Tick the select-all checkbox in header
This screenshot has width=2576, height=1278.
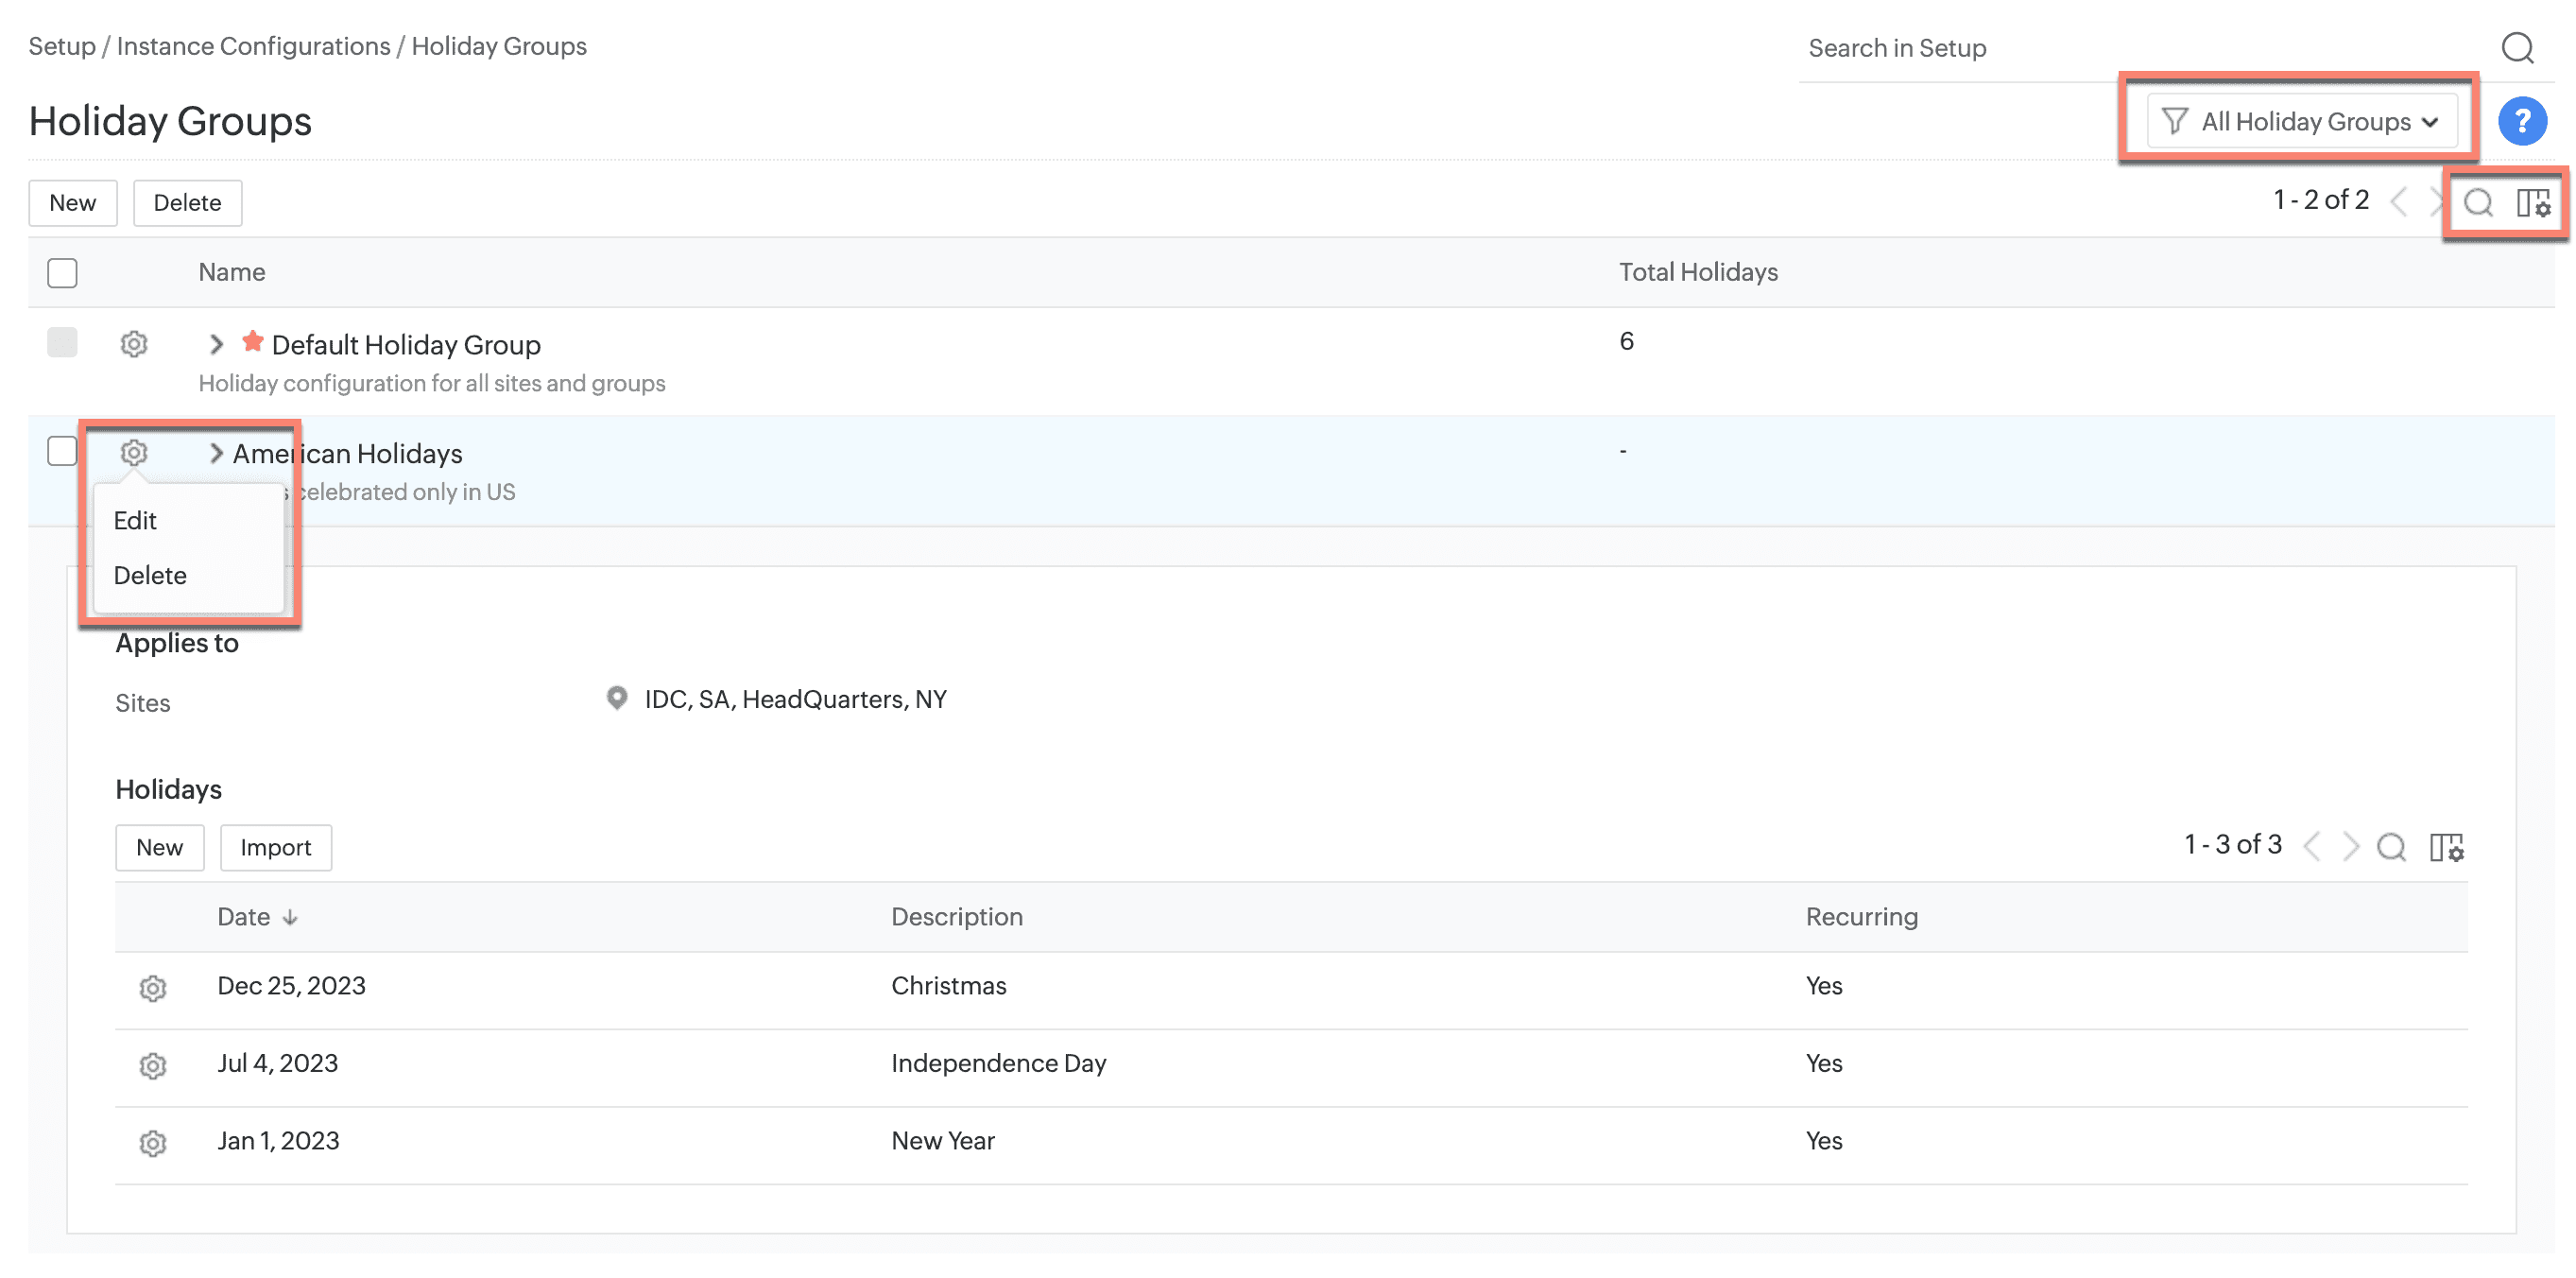[x=62, y=272]
